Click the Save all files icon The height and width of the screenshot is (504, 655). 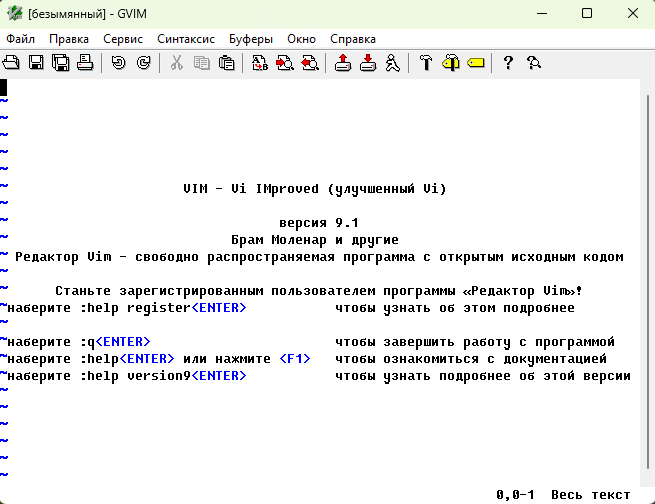click(61, 63)
